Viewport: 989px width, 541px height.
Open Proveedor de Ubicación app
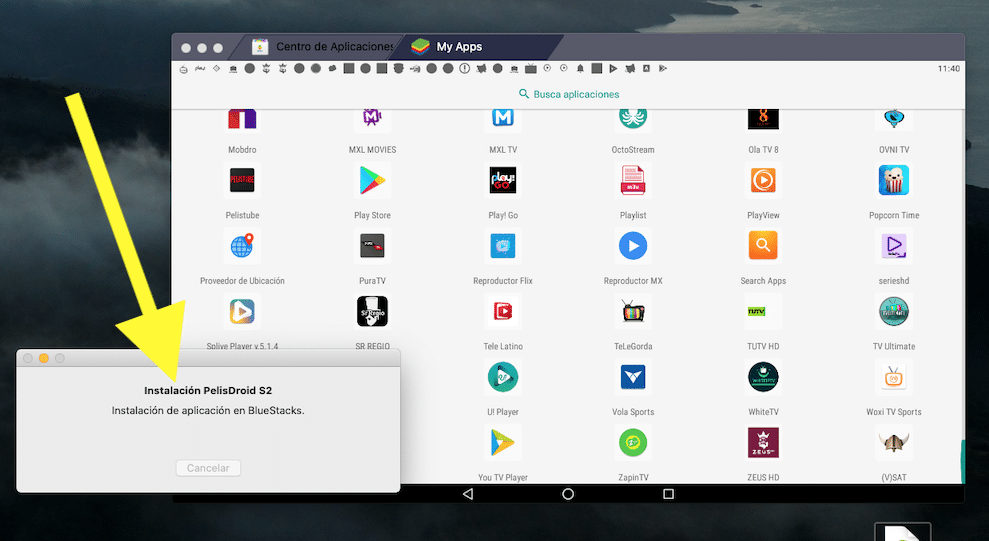coord(242,246)
